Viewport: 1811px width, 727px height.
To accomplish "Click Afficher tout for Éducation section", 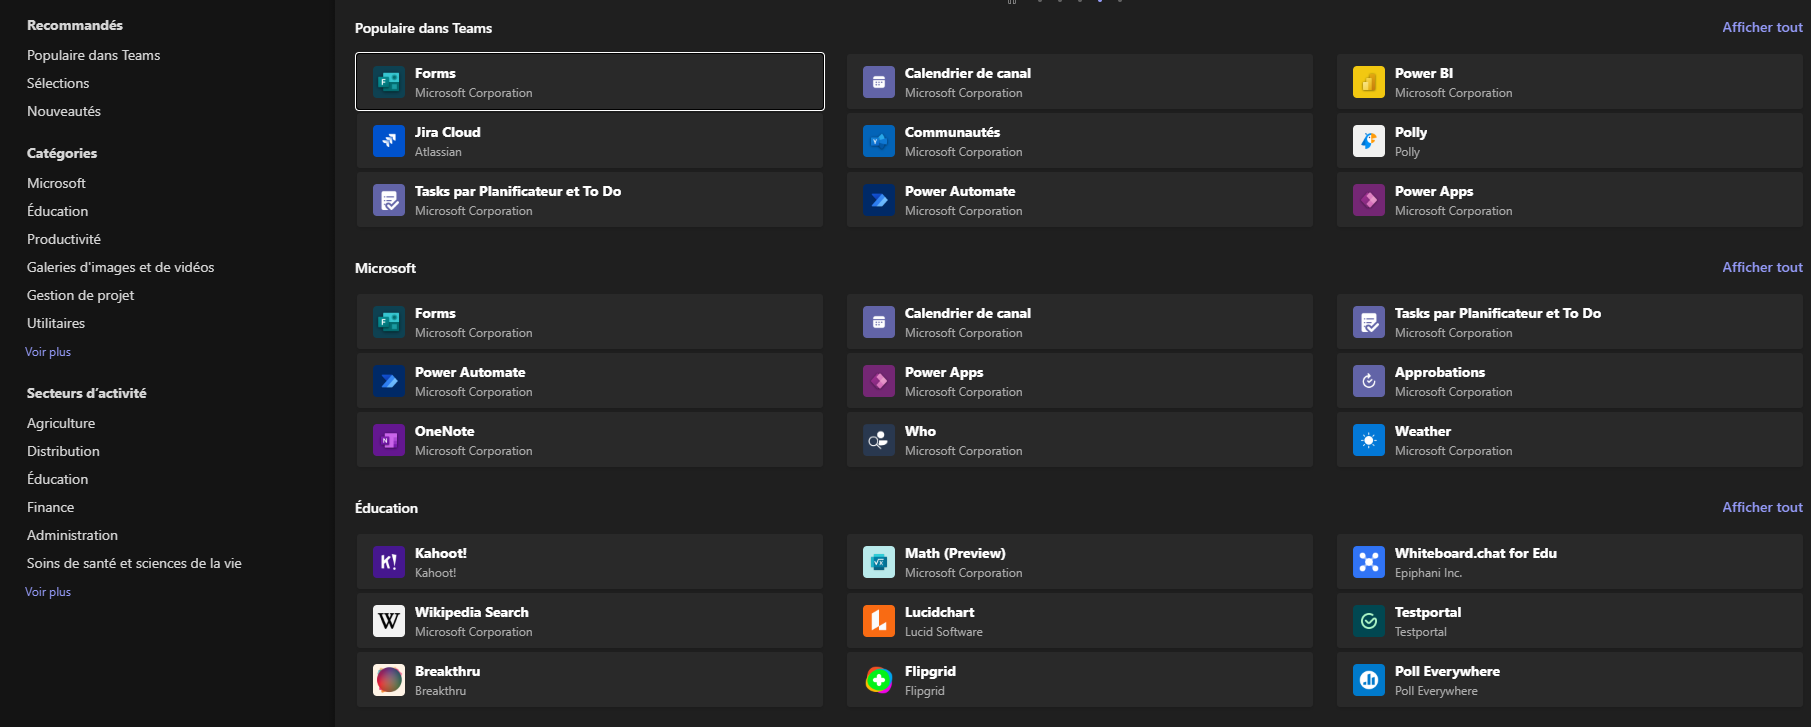I will tap(1762, 507).
